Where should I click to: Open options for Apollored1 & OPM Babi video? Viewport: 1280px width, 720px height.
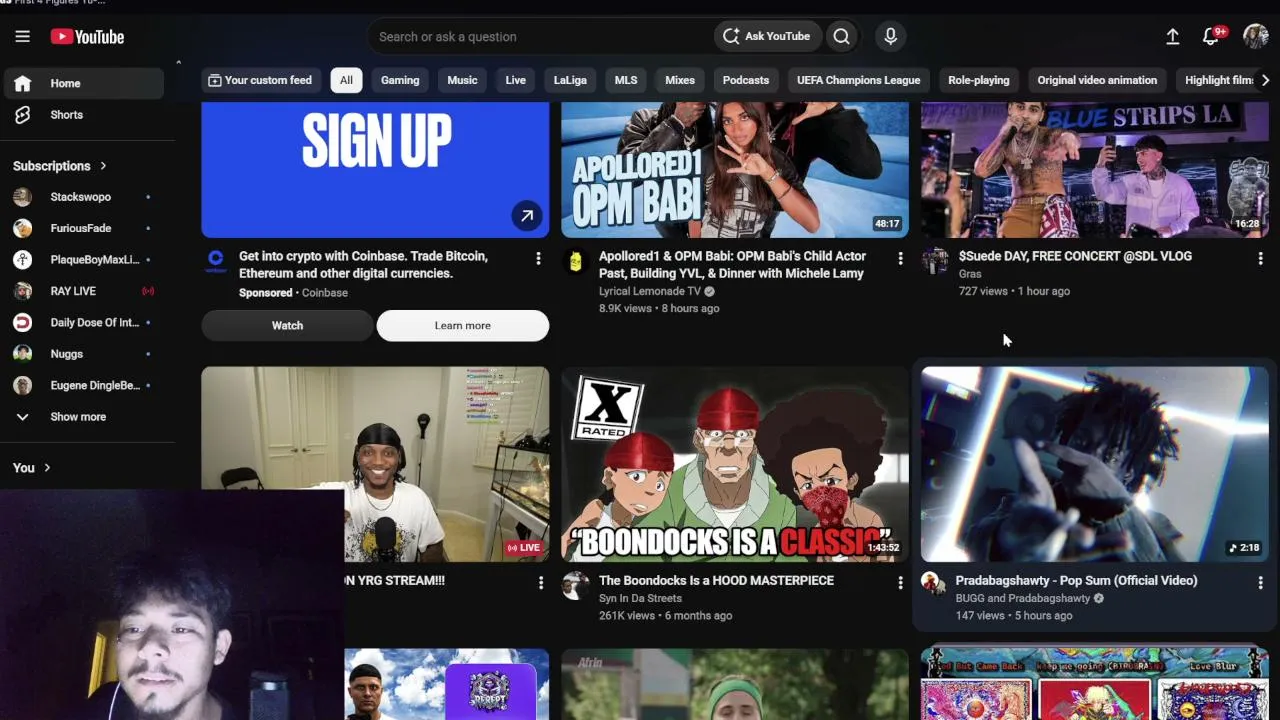pos(900,259)
